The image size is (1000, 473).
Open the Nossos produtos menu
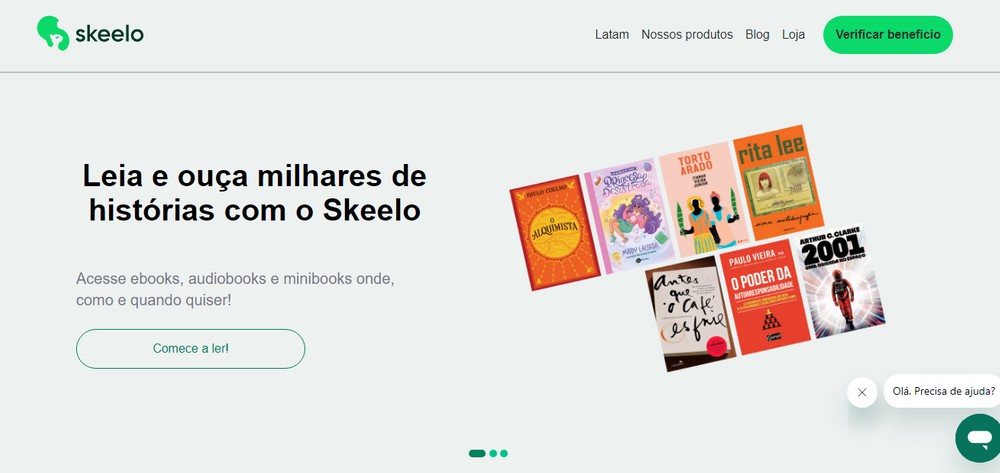tap(687, 34)
